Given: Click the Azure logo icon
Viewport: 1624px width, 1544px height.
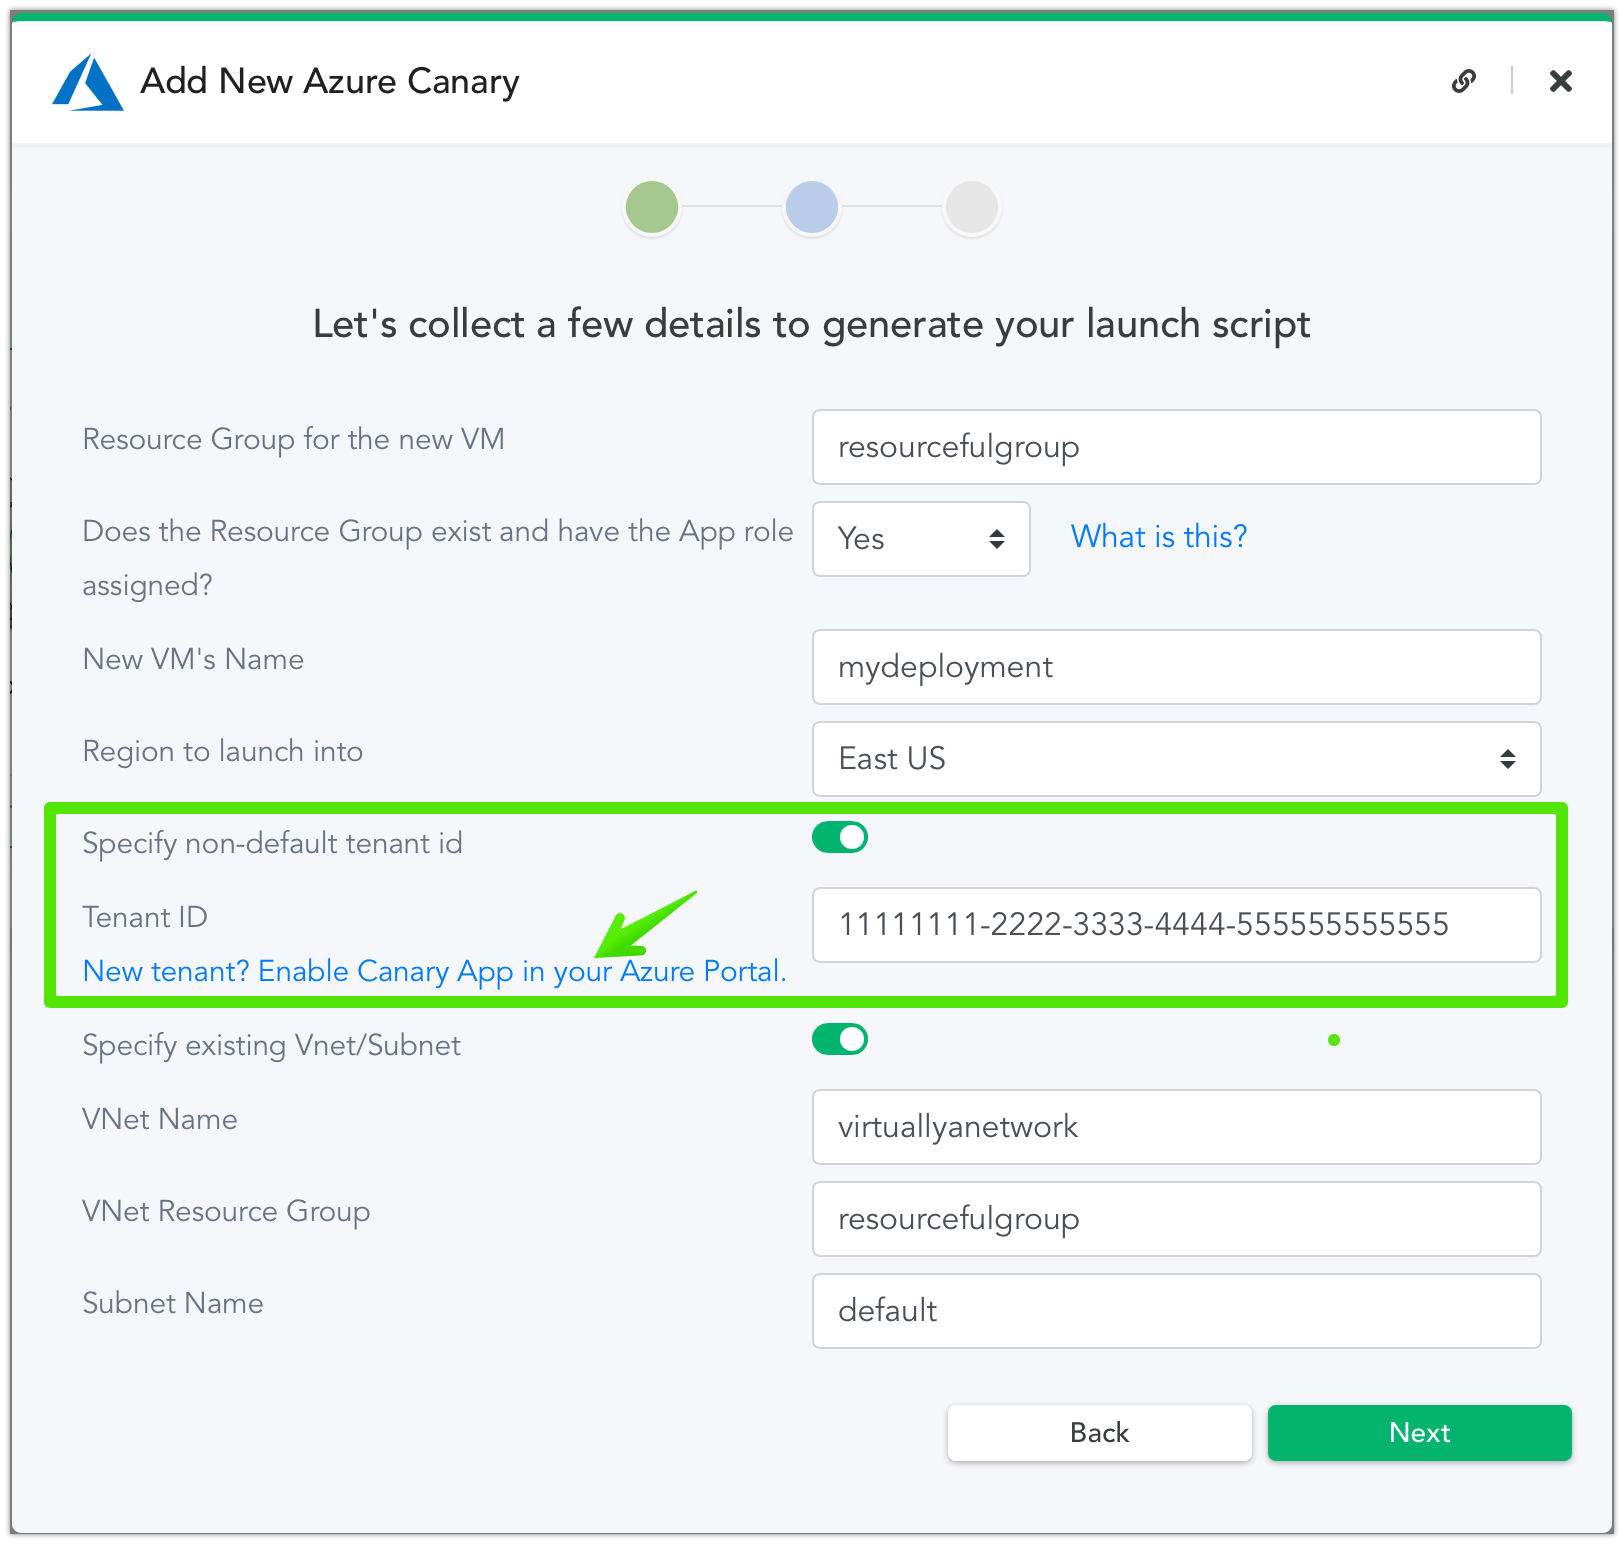Looking at the screenshot, I should click(x=88, y=82).
